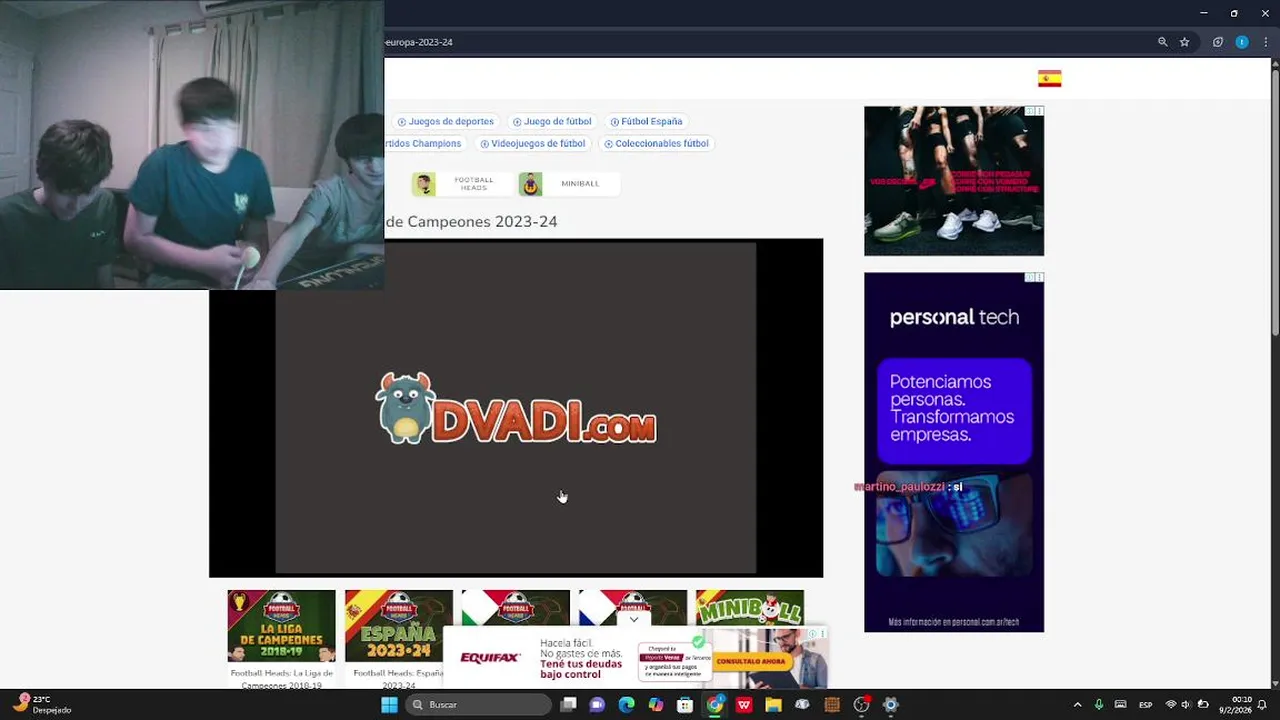Open Task View on the taskbar

coord(568,705)
